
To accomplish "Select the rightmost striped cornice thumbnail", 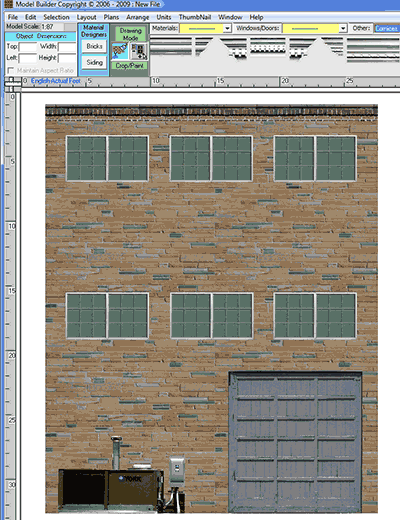I will 373,50.
